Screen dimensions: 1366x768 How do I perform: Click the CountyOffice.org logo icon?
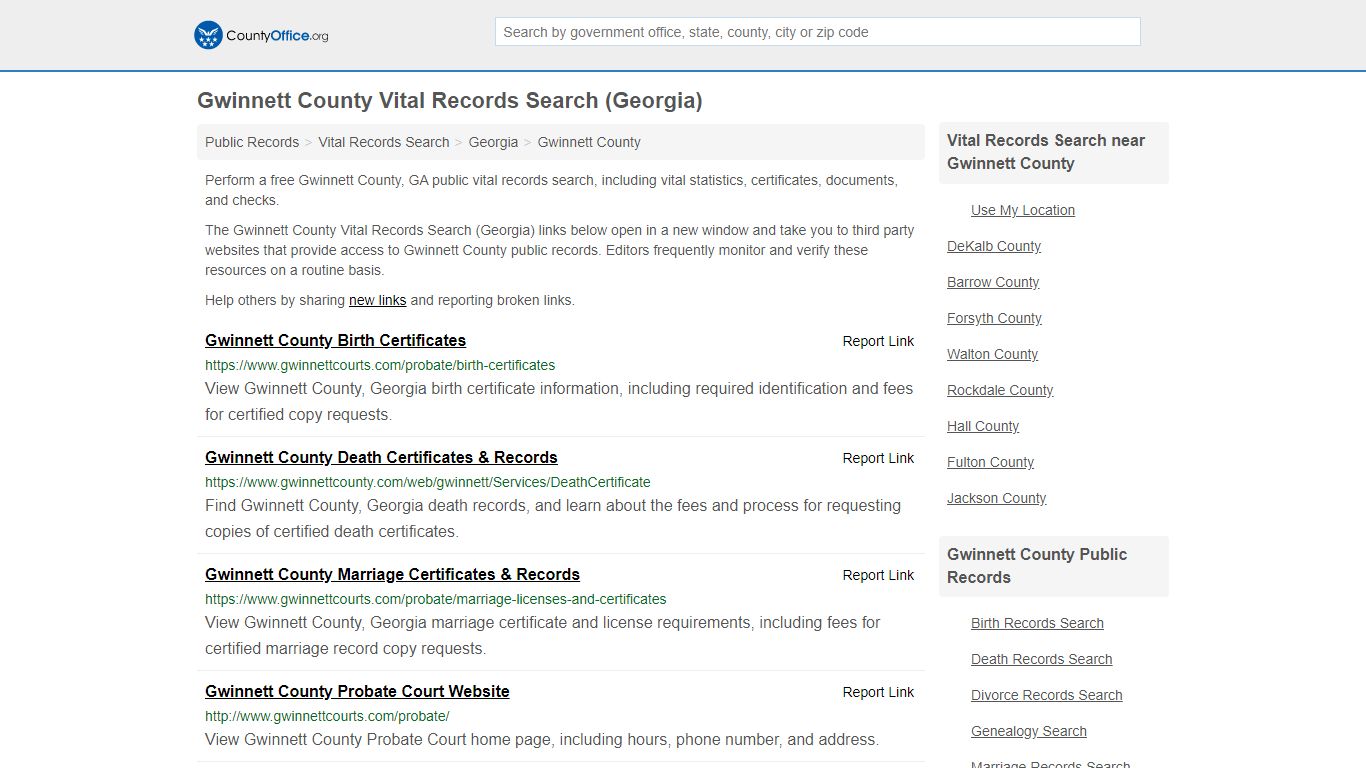(208, 35)
